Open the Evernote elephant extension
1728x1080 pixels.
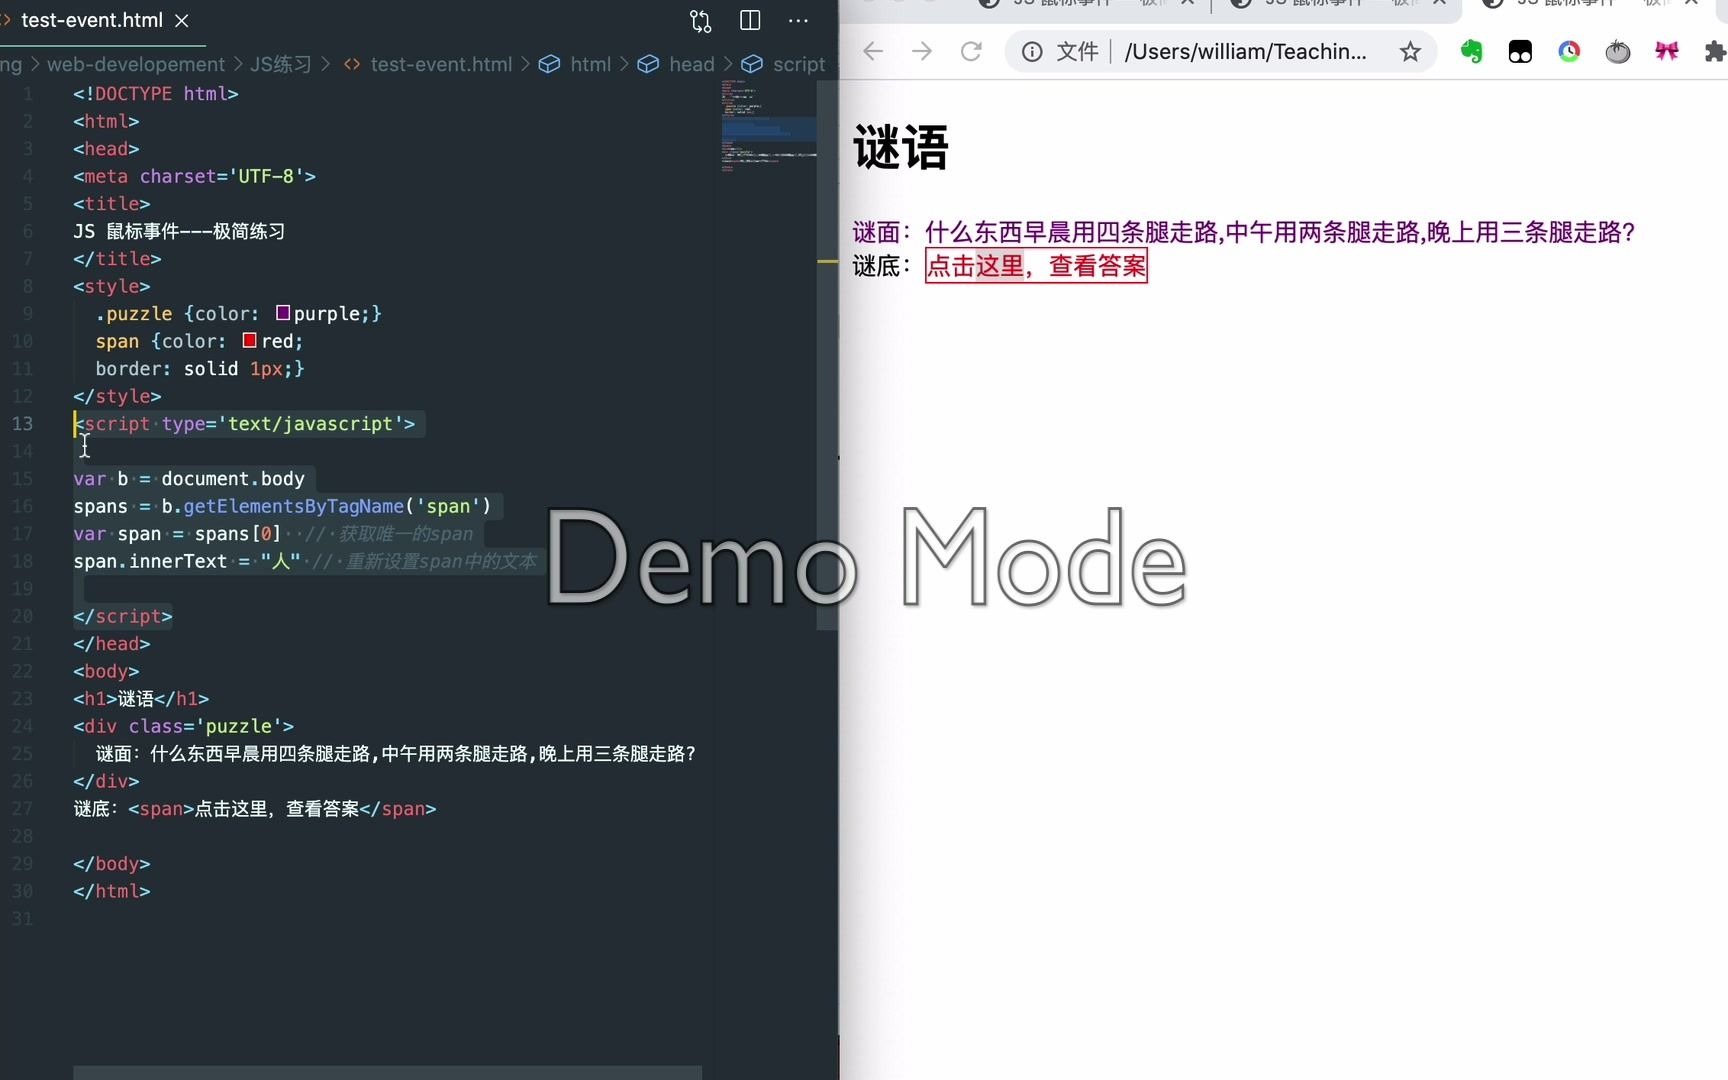1471,51
